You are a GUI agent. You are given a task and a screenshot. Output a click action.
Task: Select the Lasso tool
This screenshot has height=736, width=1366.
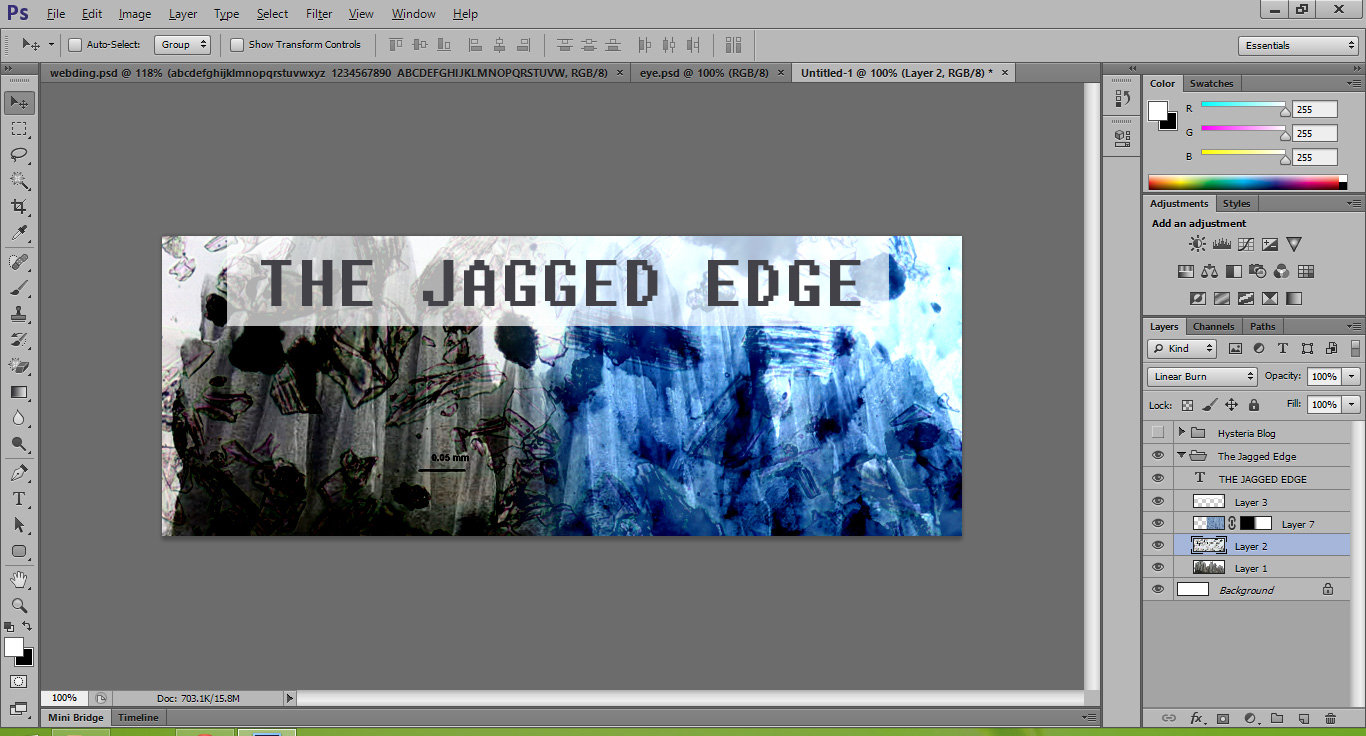pos(19,154)
